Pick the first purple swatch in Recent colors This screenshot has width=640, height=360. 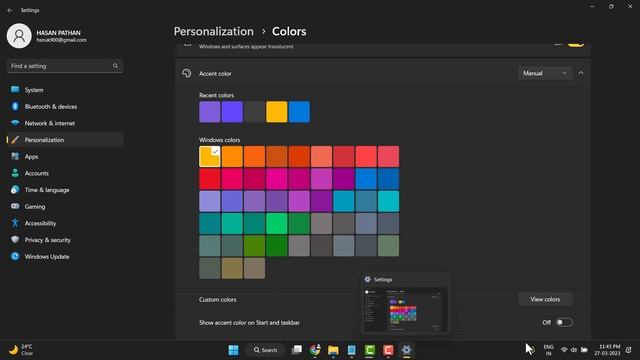click(x=210, y=112)
